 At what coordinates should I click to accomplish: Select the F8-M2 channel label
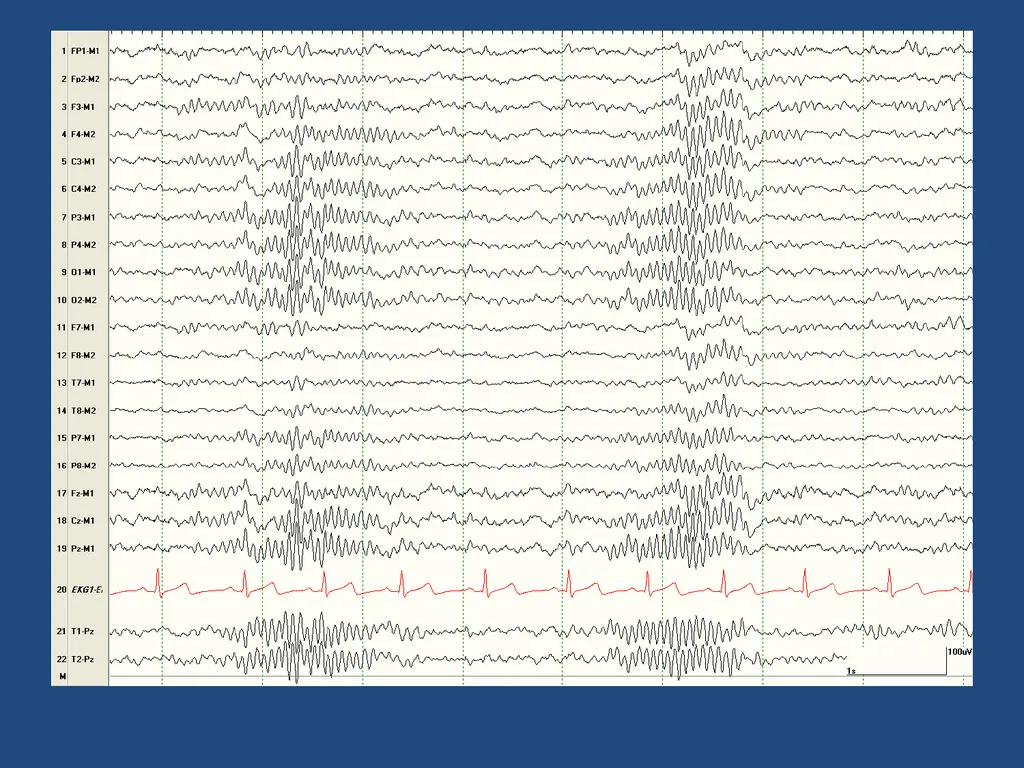click(84, 355)
